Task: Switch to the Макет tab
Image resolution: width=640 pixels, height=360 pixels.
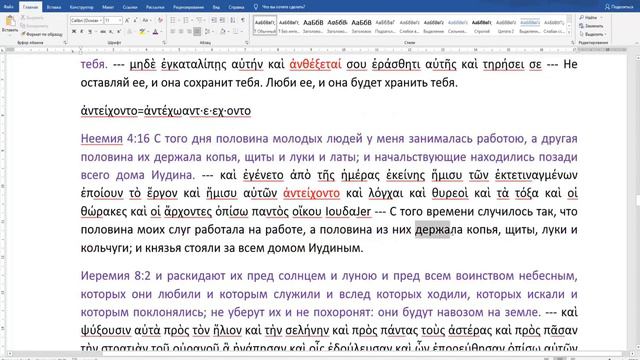Action: [x=108, y=7]
